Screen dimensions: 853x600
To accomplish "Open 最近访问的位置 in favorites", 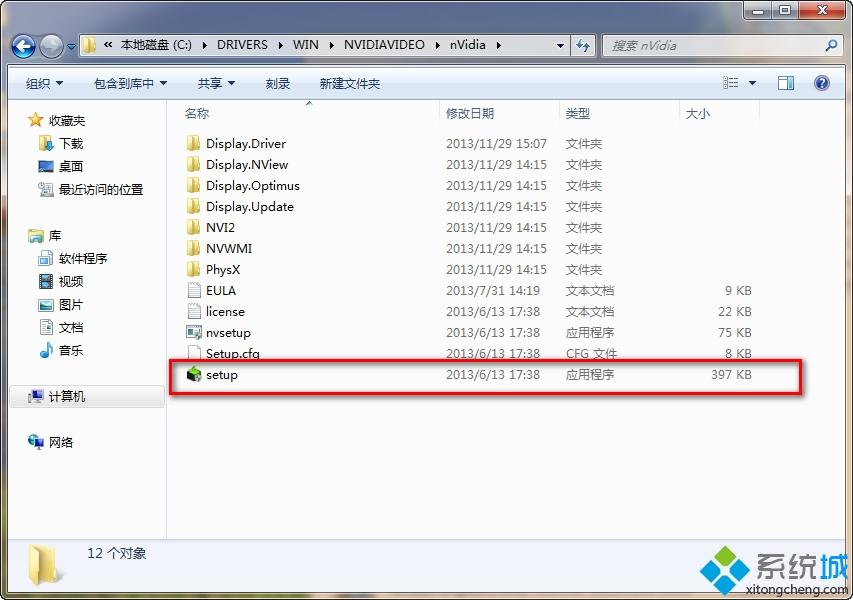I will coord(91,189).
